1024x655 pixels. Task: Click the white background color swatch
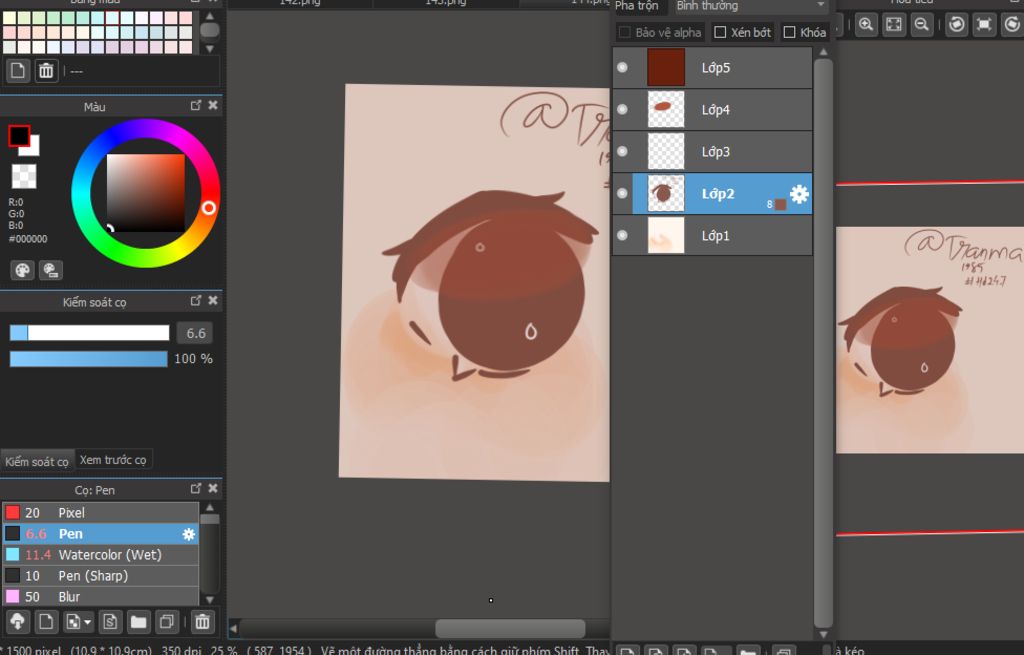[33, 148]
